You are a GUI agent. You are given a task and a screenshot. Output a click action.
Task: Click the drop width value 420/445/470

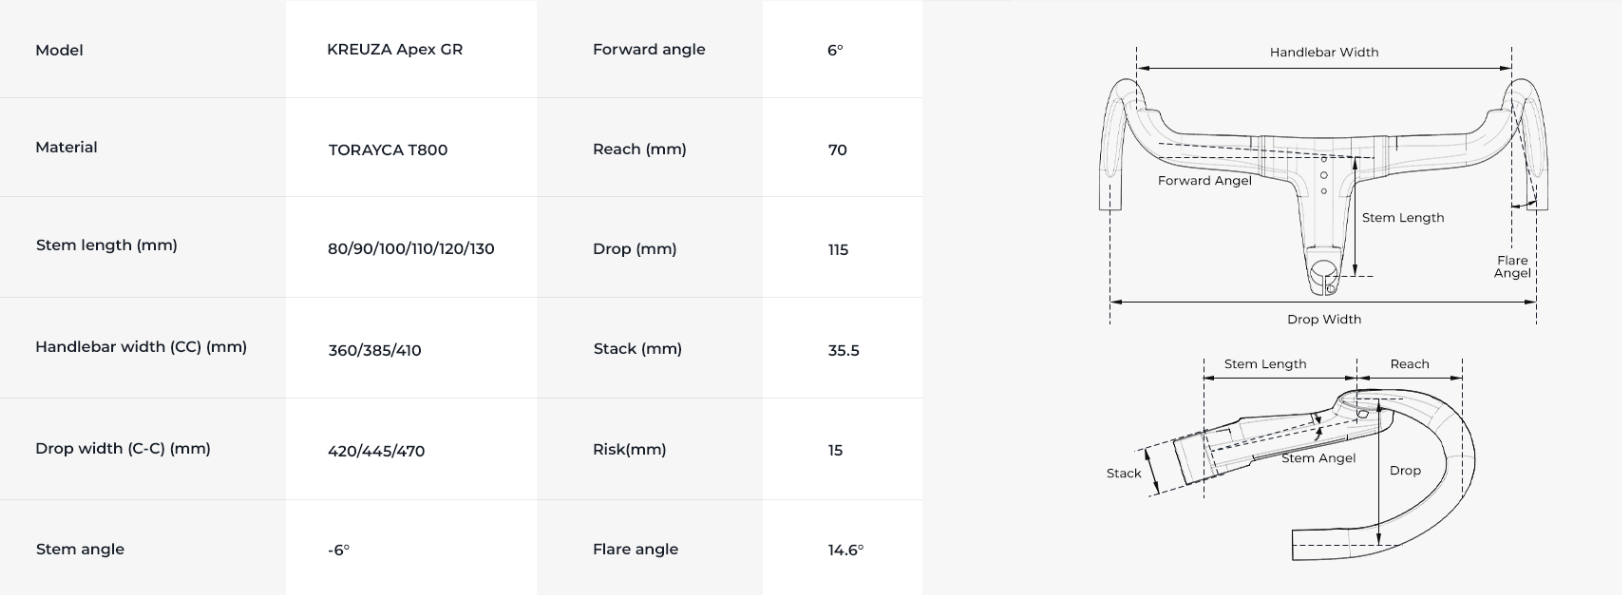click(x=376, y=451)
